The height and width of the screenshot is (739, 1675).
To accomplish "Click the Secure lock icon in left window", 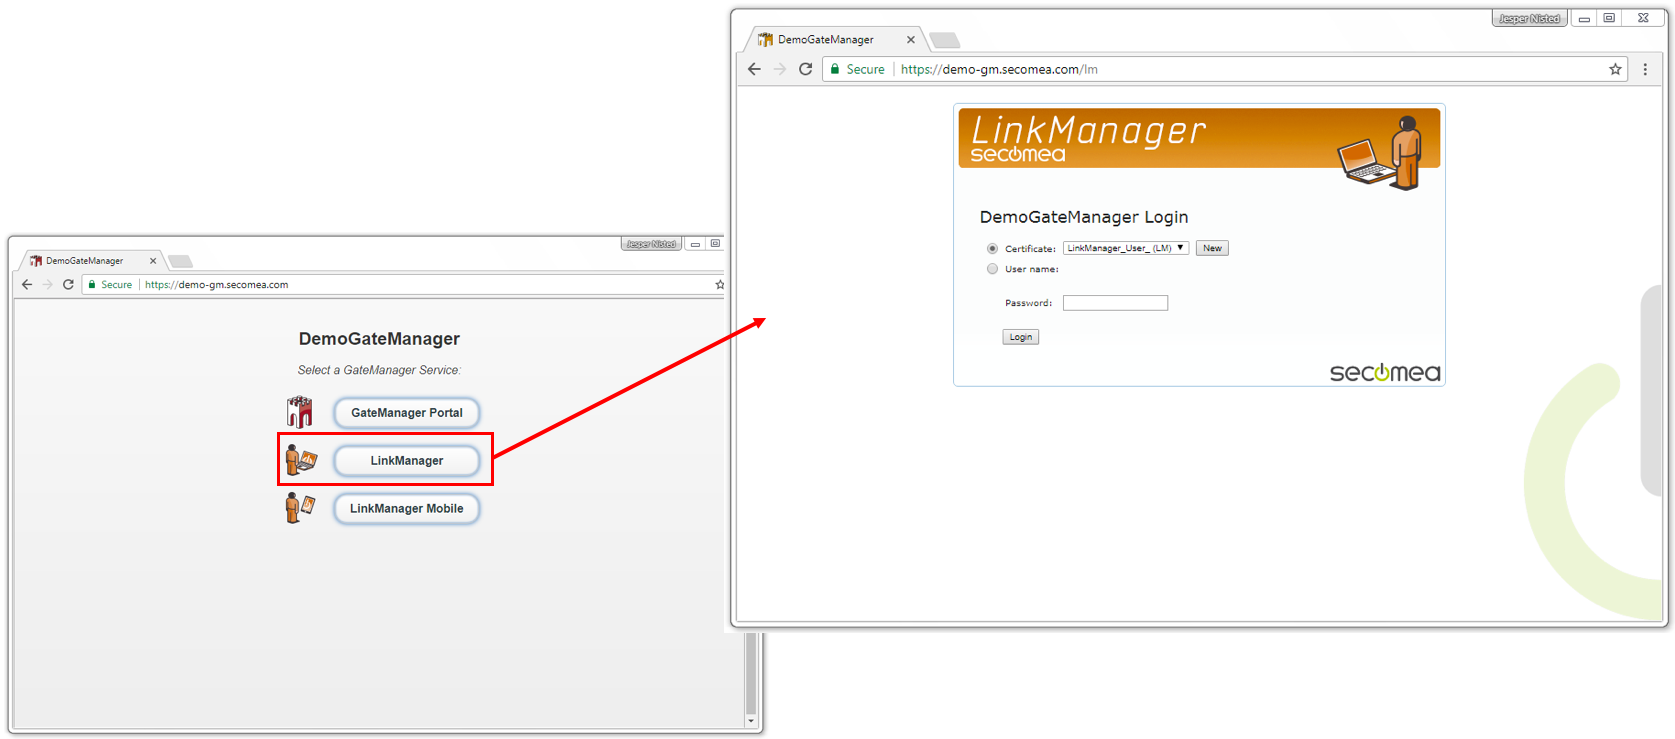I will [x=92, y=284].
